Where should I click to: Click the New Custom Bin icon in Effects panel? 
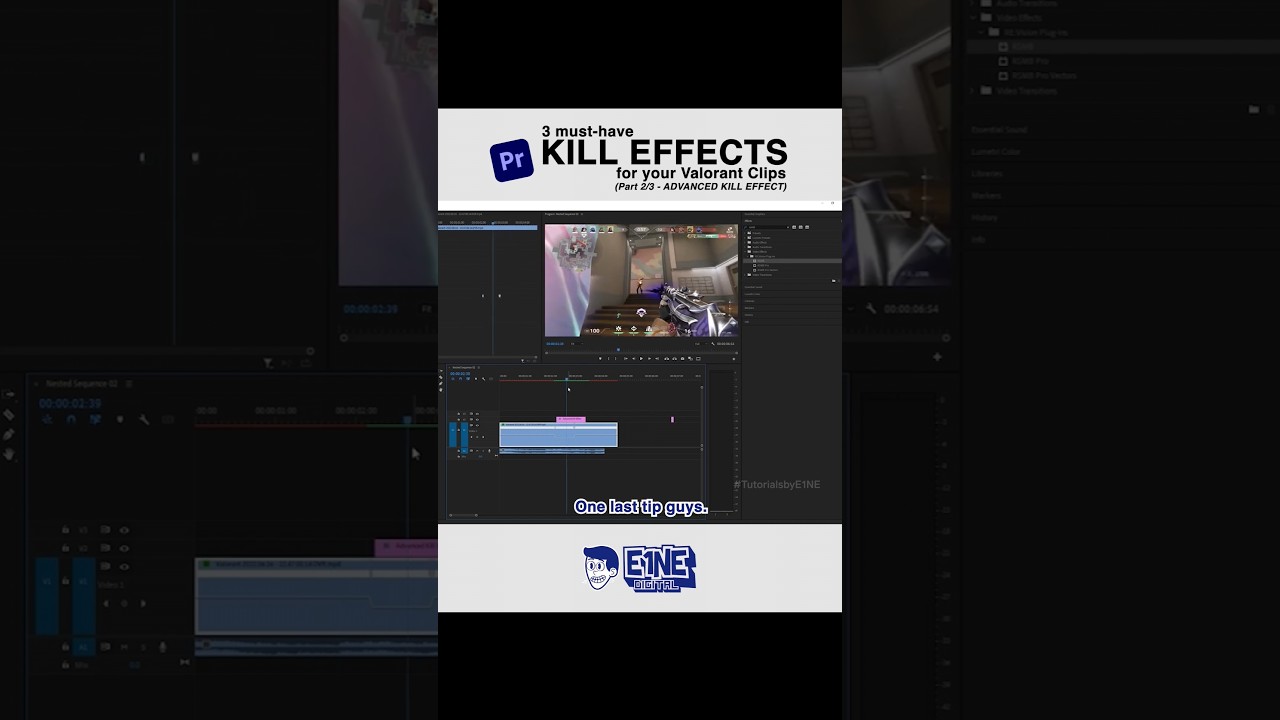click(834, 281)
